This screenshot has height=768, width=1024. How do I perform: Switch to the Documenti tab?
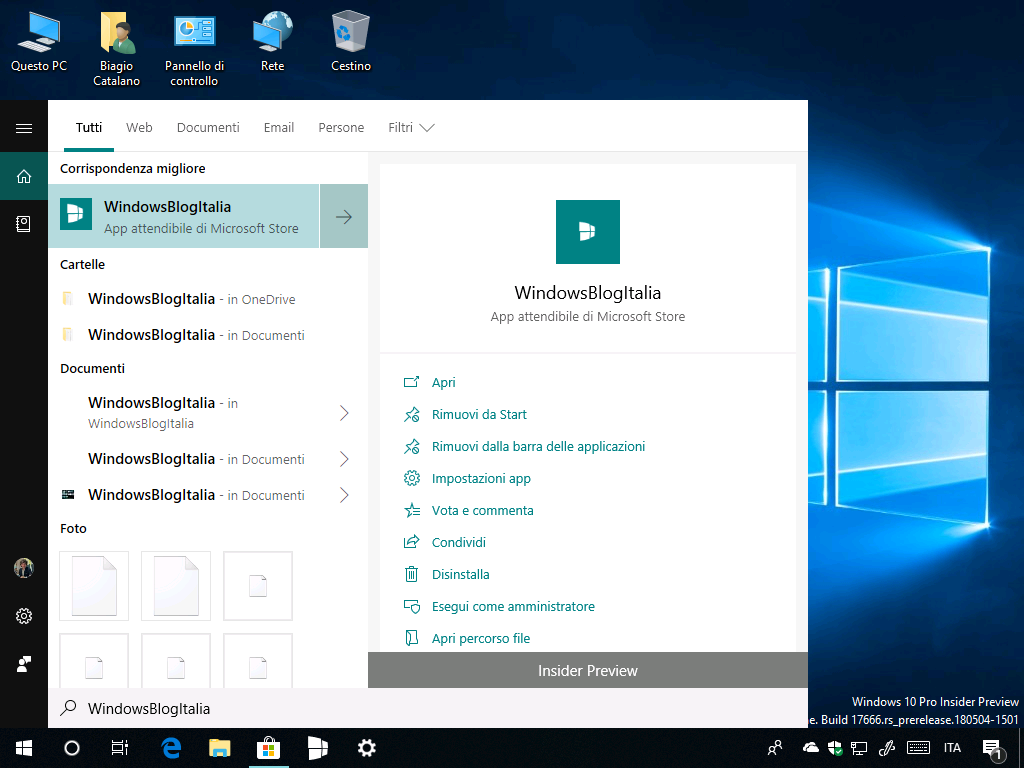coord(208,127)
